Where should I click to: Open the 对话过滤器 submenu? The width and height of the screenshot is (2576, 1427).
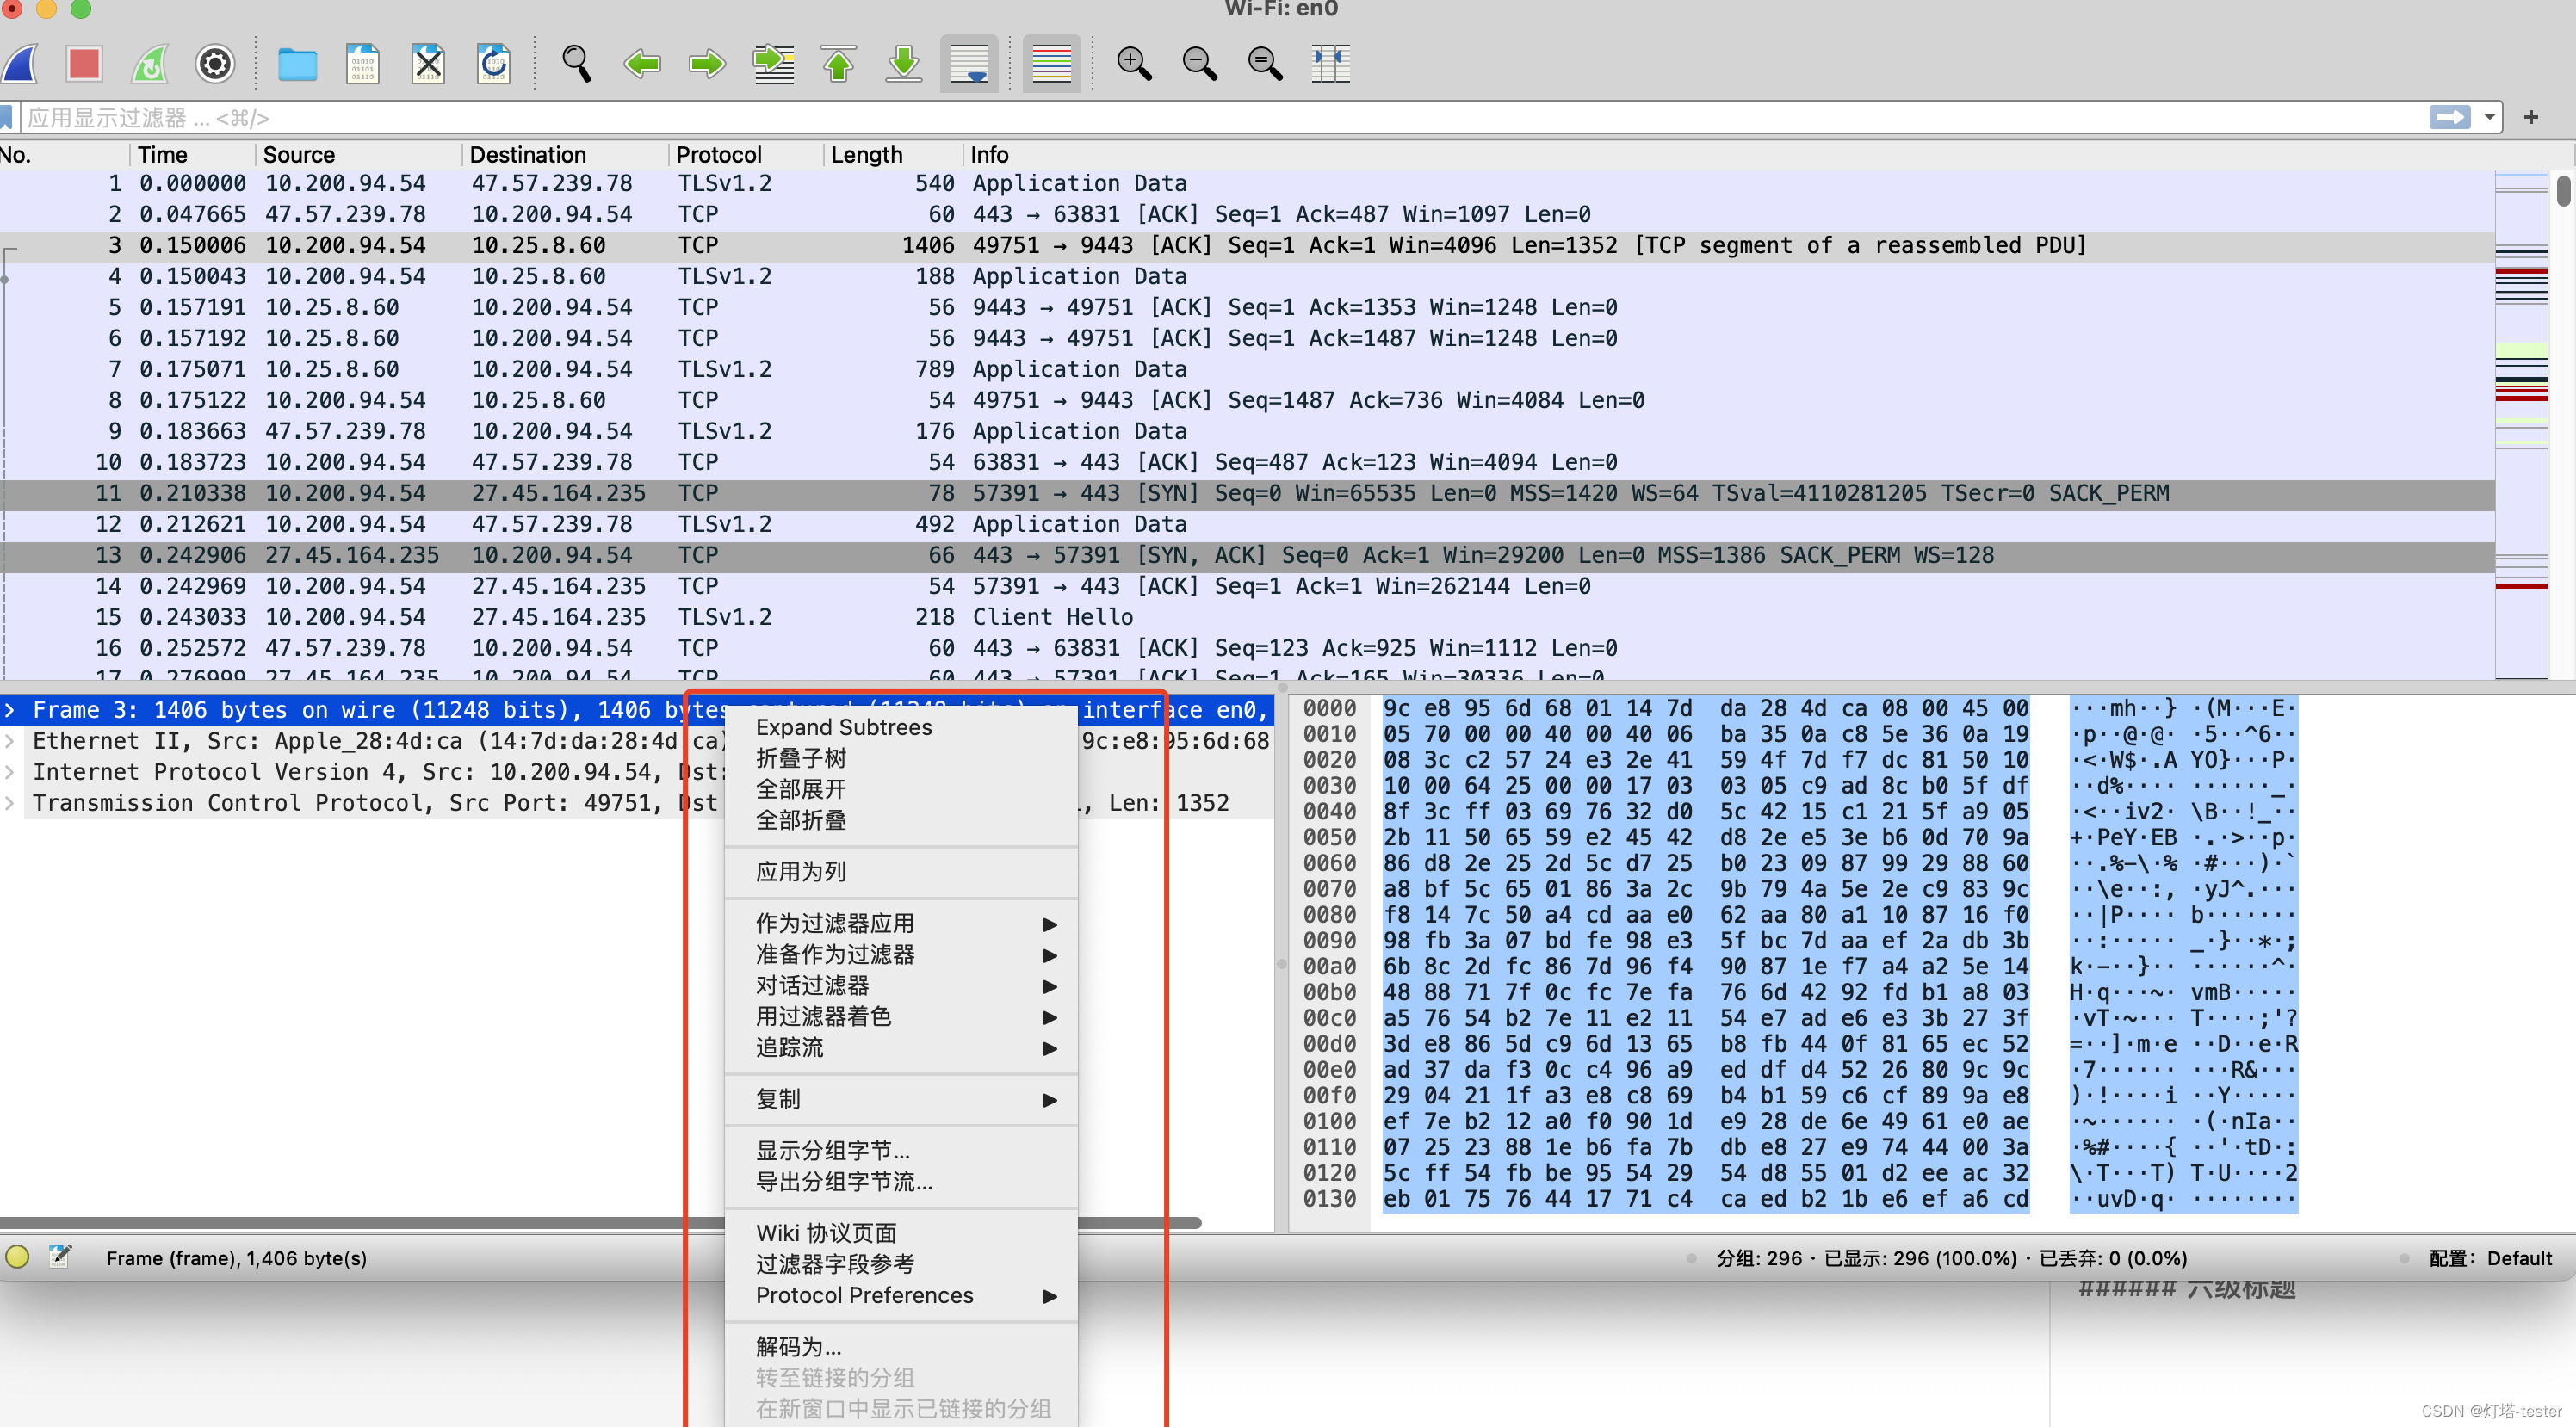coord(901,986)
